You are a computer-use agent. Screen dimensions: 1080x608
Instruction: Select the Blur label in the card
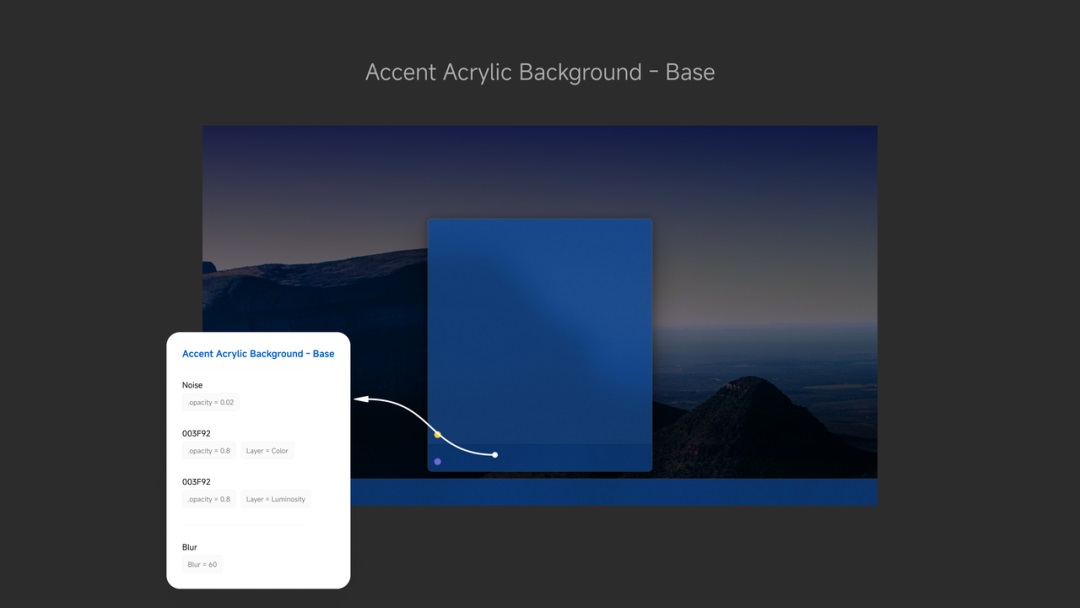(x=190, y=548)
